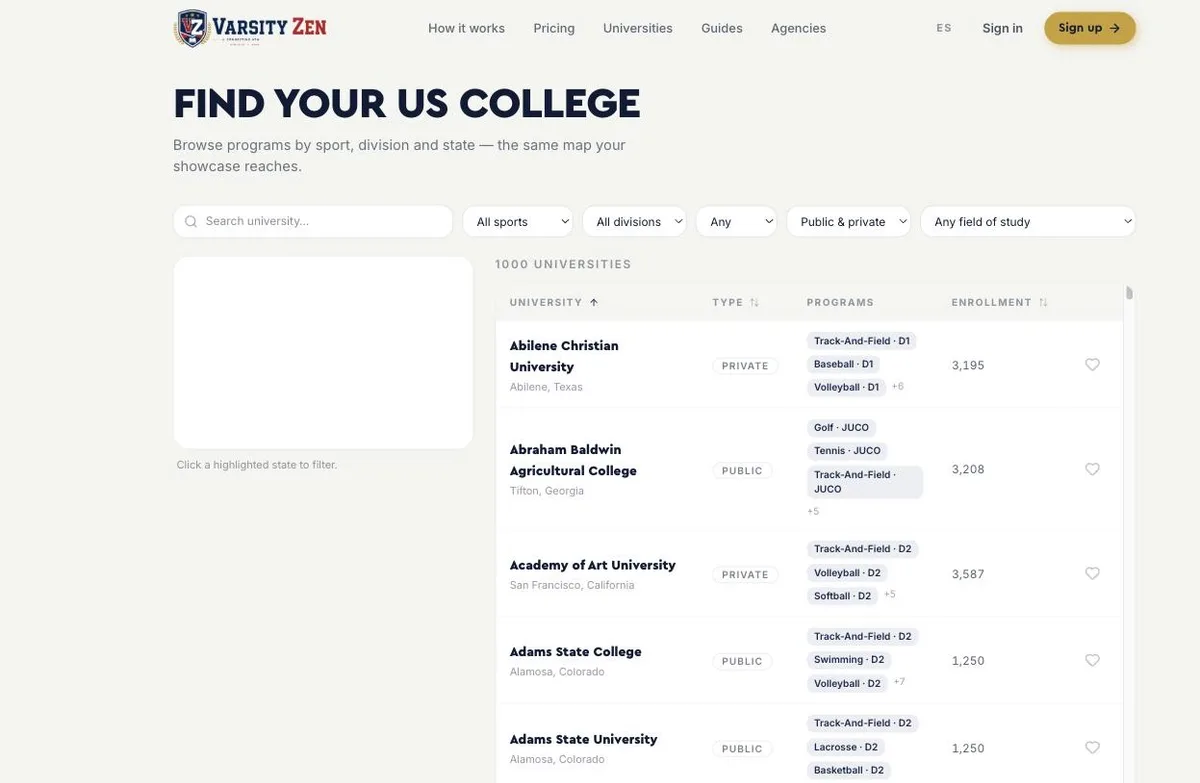1200x783 pixels.
Task: Open the All sports dropdown
Action: 518,222
